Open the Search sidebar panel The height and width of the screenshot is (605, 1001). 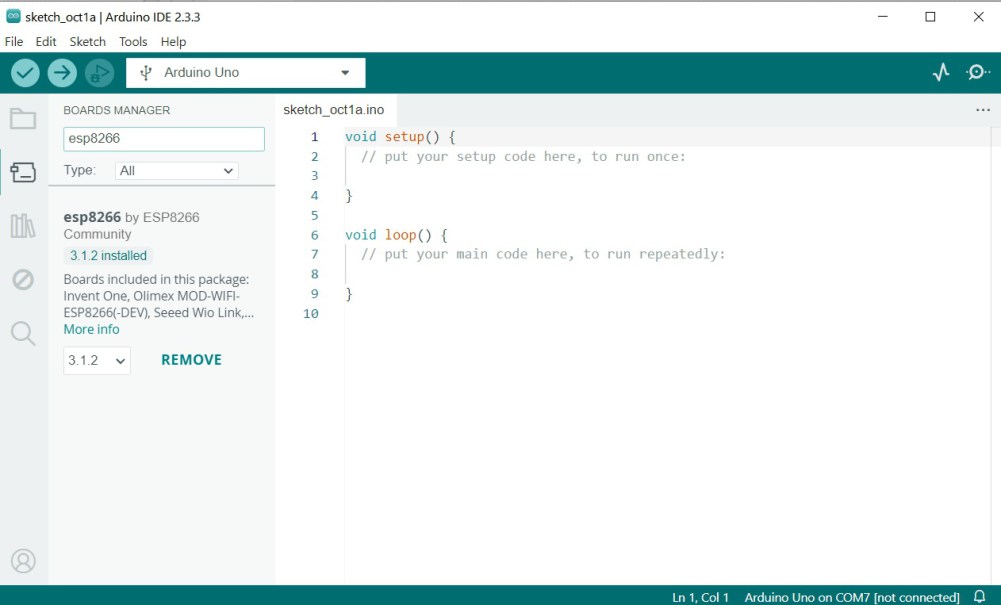pos(23,333)
